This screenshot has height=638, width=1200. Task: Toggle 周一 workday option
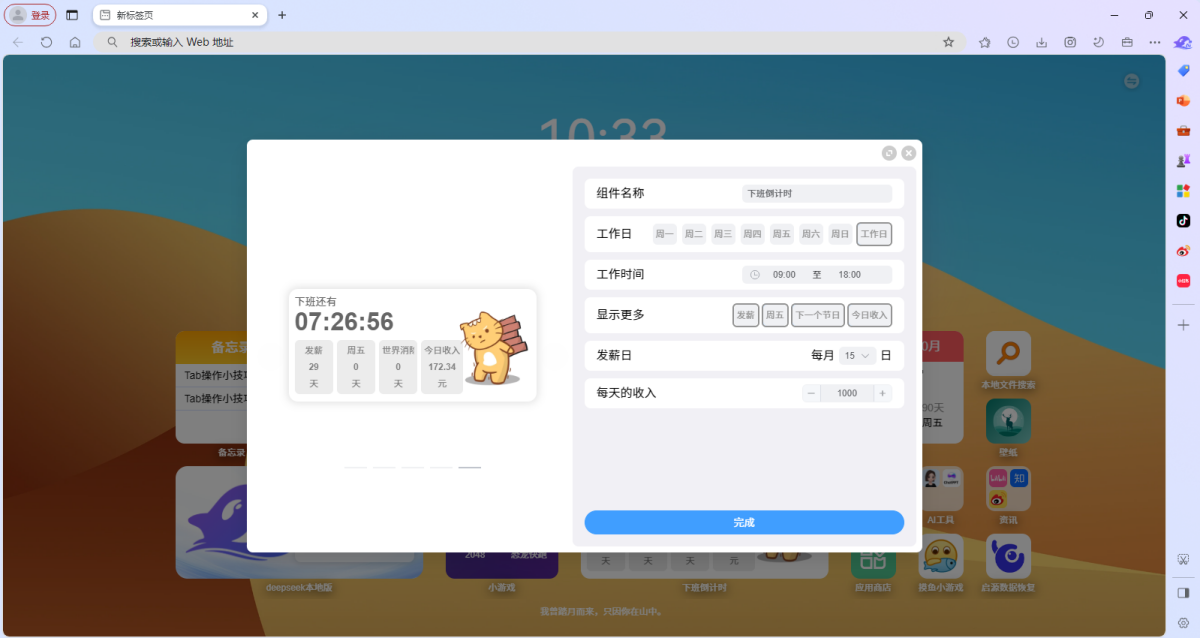[664, 234]
